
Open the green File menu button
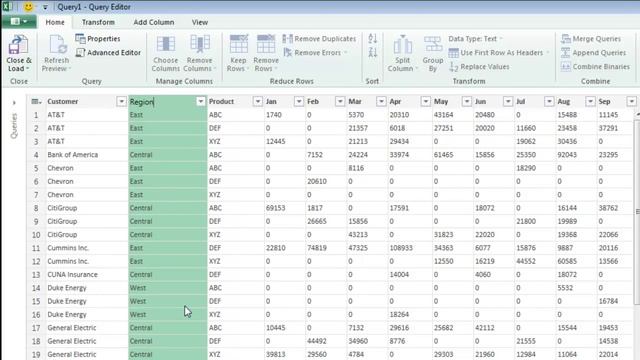(x=19, y=21)
